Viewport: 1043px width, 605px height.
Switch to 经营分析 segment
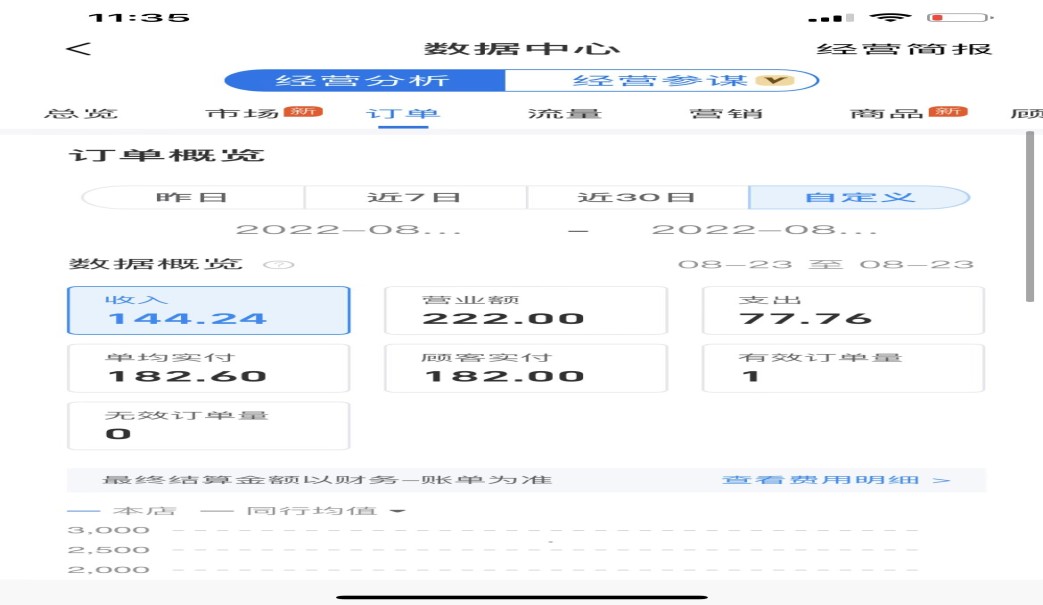(364, 81)
